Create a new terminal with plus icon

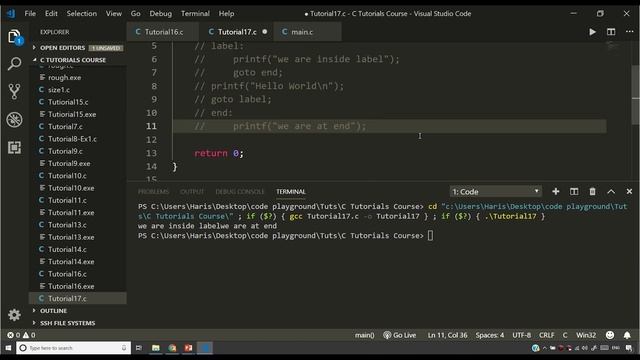[x=556, y=191]
